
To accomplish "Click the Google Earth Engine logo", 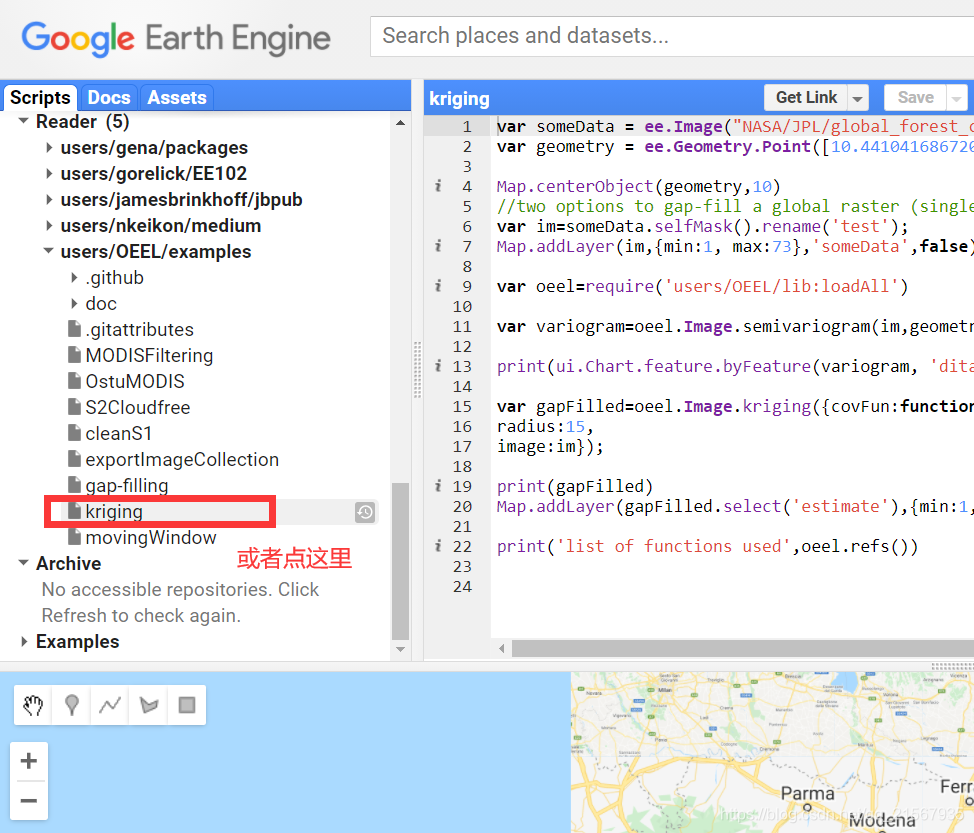I will pos(176,38).
